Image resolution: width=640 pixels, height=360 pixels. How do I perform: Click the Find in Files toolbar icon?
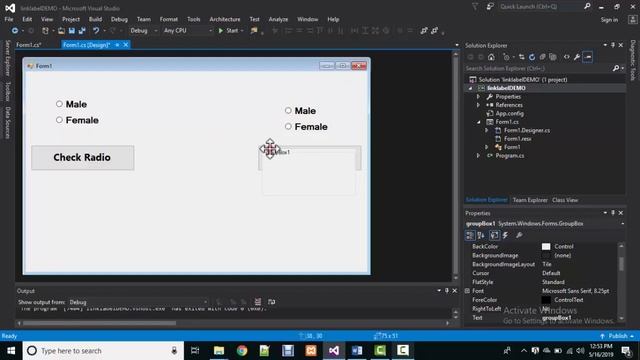[254, 31]
